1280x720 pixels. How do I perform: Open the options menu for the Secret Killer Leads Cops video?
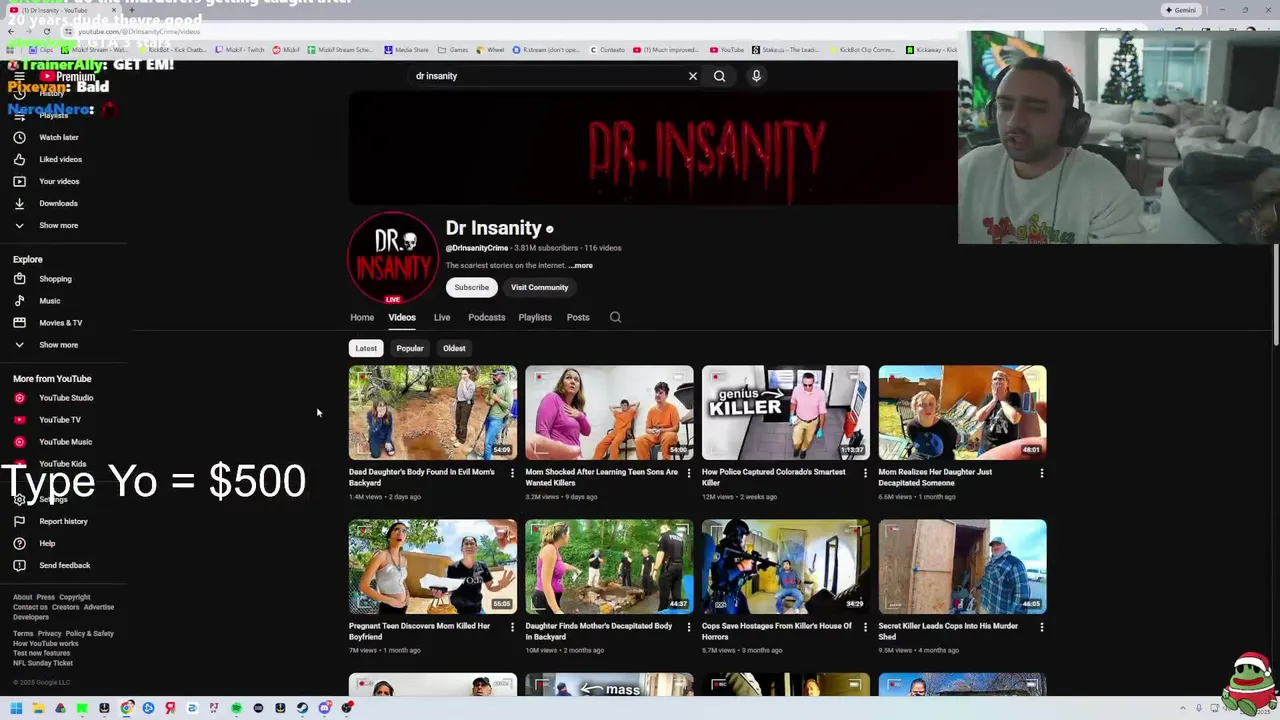1041,627
